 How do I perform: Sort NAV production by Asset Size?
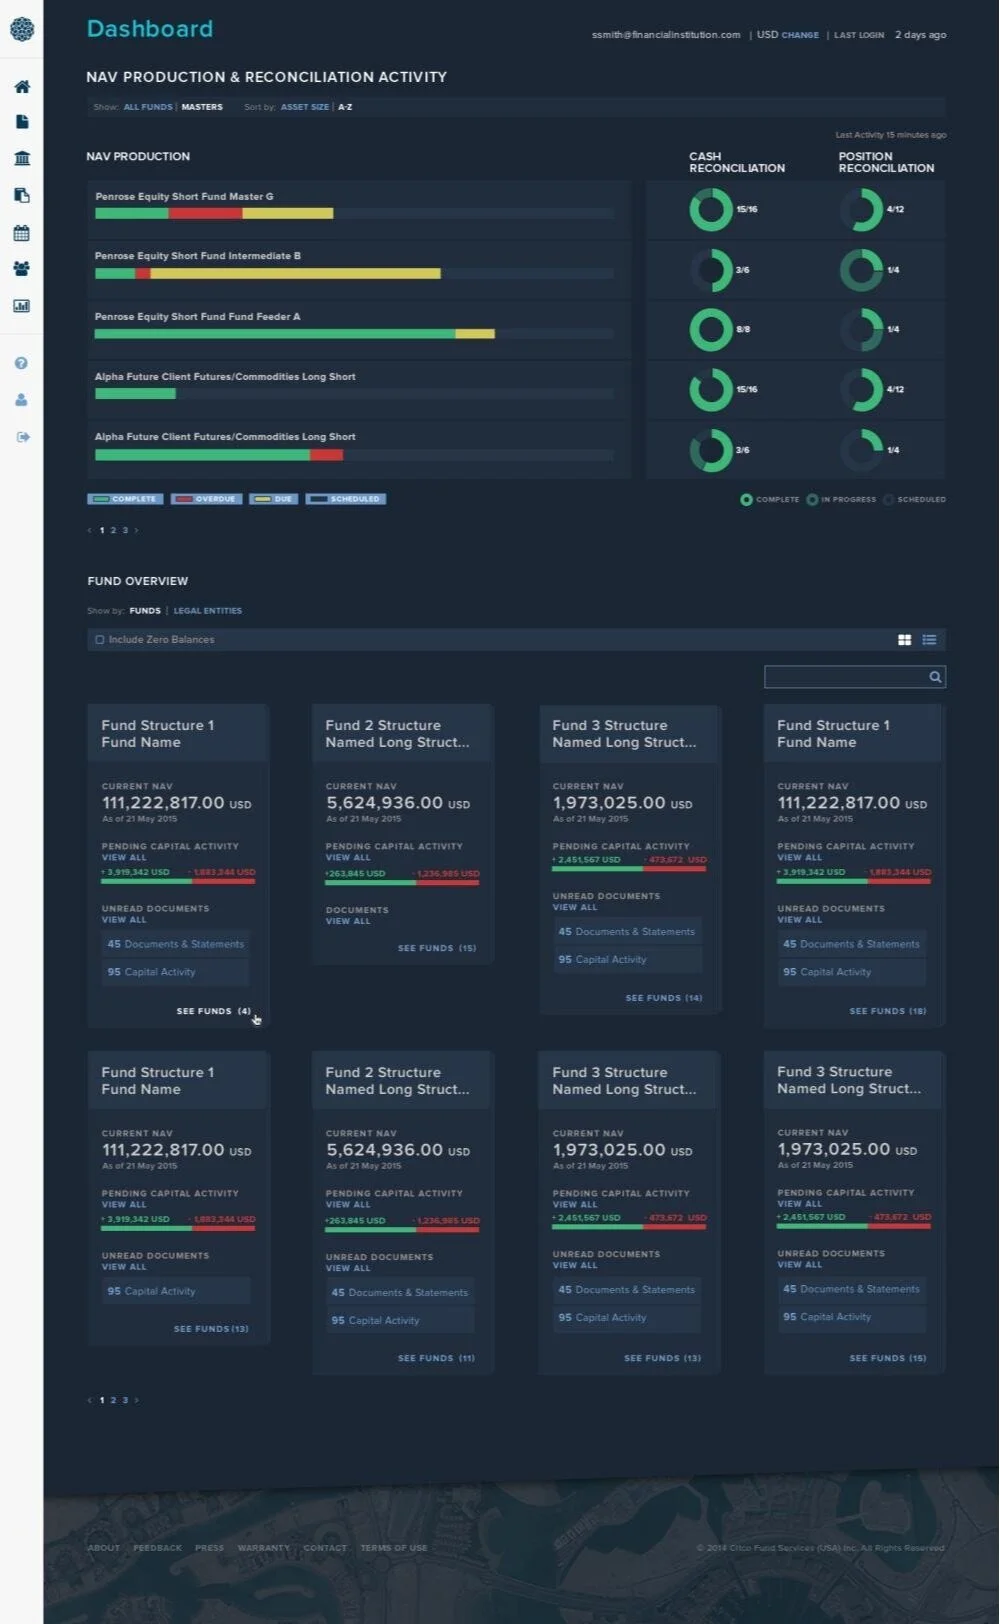coord(305,107)
